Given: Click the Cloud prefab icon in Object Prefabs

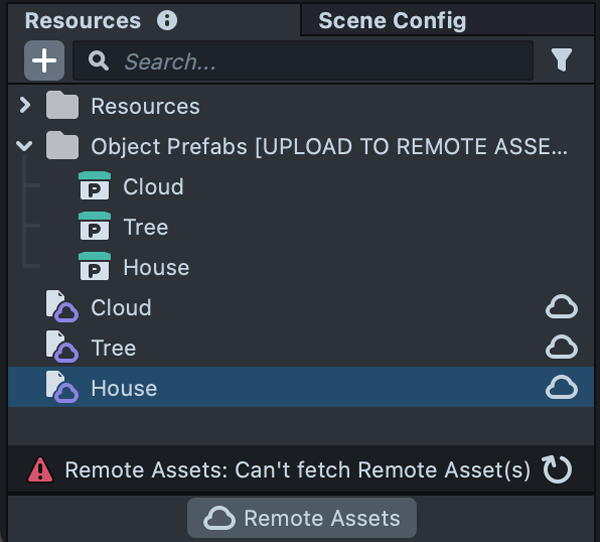Looking at the screenshot, I should (94, 187).
